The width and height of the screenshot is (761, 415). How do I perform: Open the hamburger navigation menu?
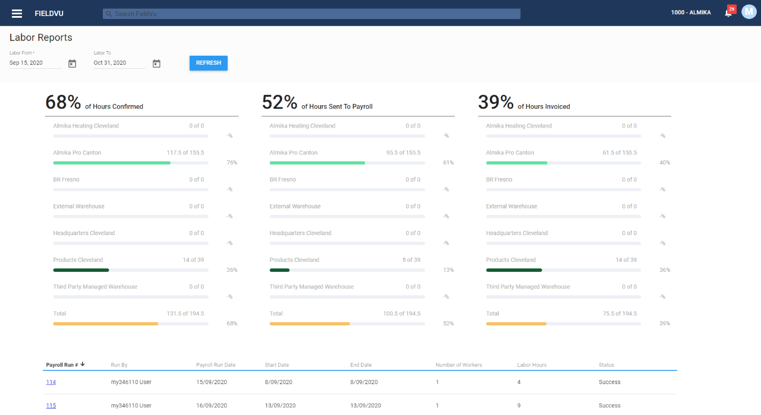[x=17, y=14]
